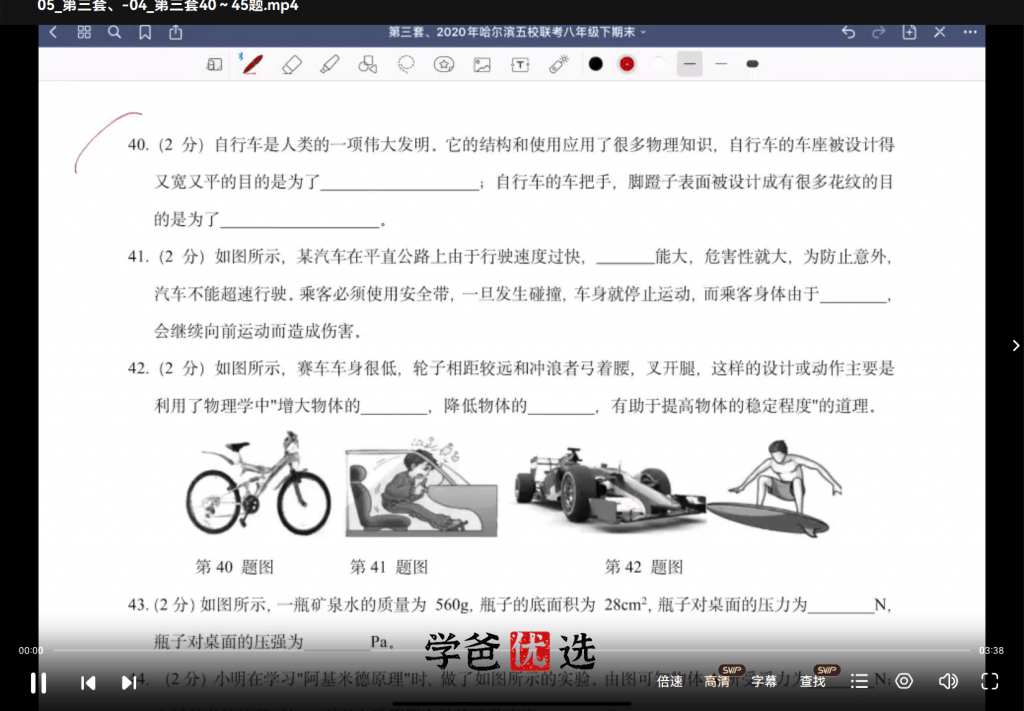The height and width of the screenshot is (711, 1024).
Task: Select the thin stroke thickness
Action: pos(721,64)
